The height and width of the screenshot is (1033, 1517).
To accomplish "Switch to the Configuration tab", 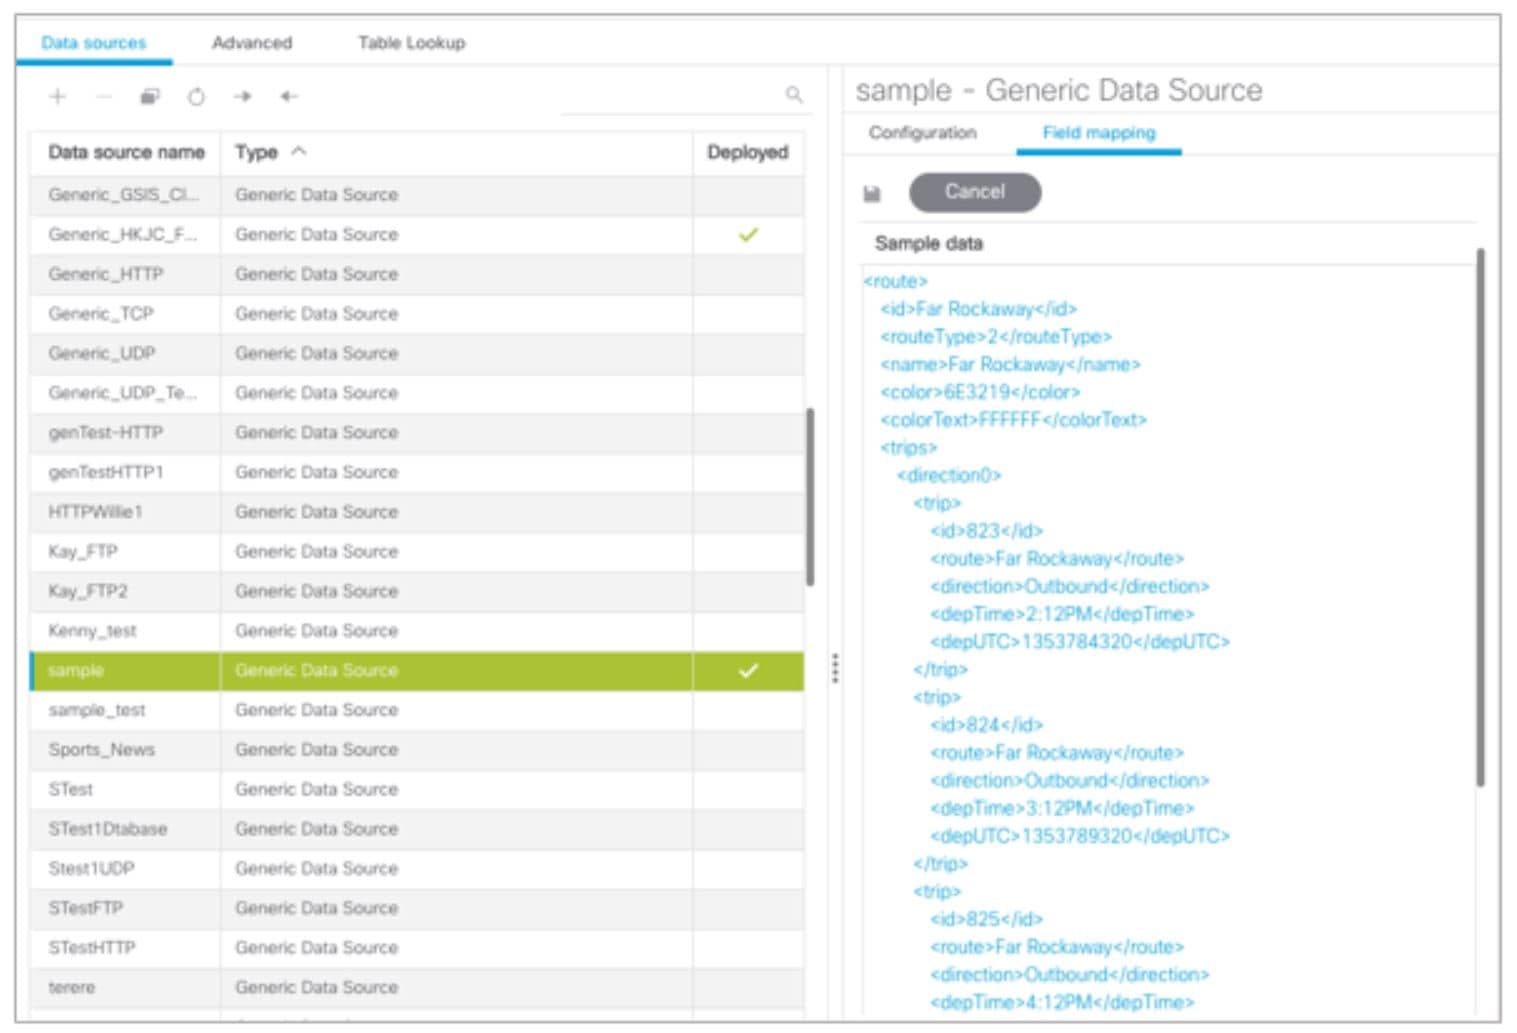I will pos(920,133).
